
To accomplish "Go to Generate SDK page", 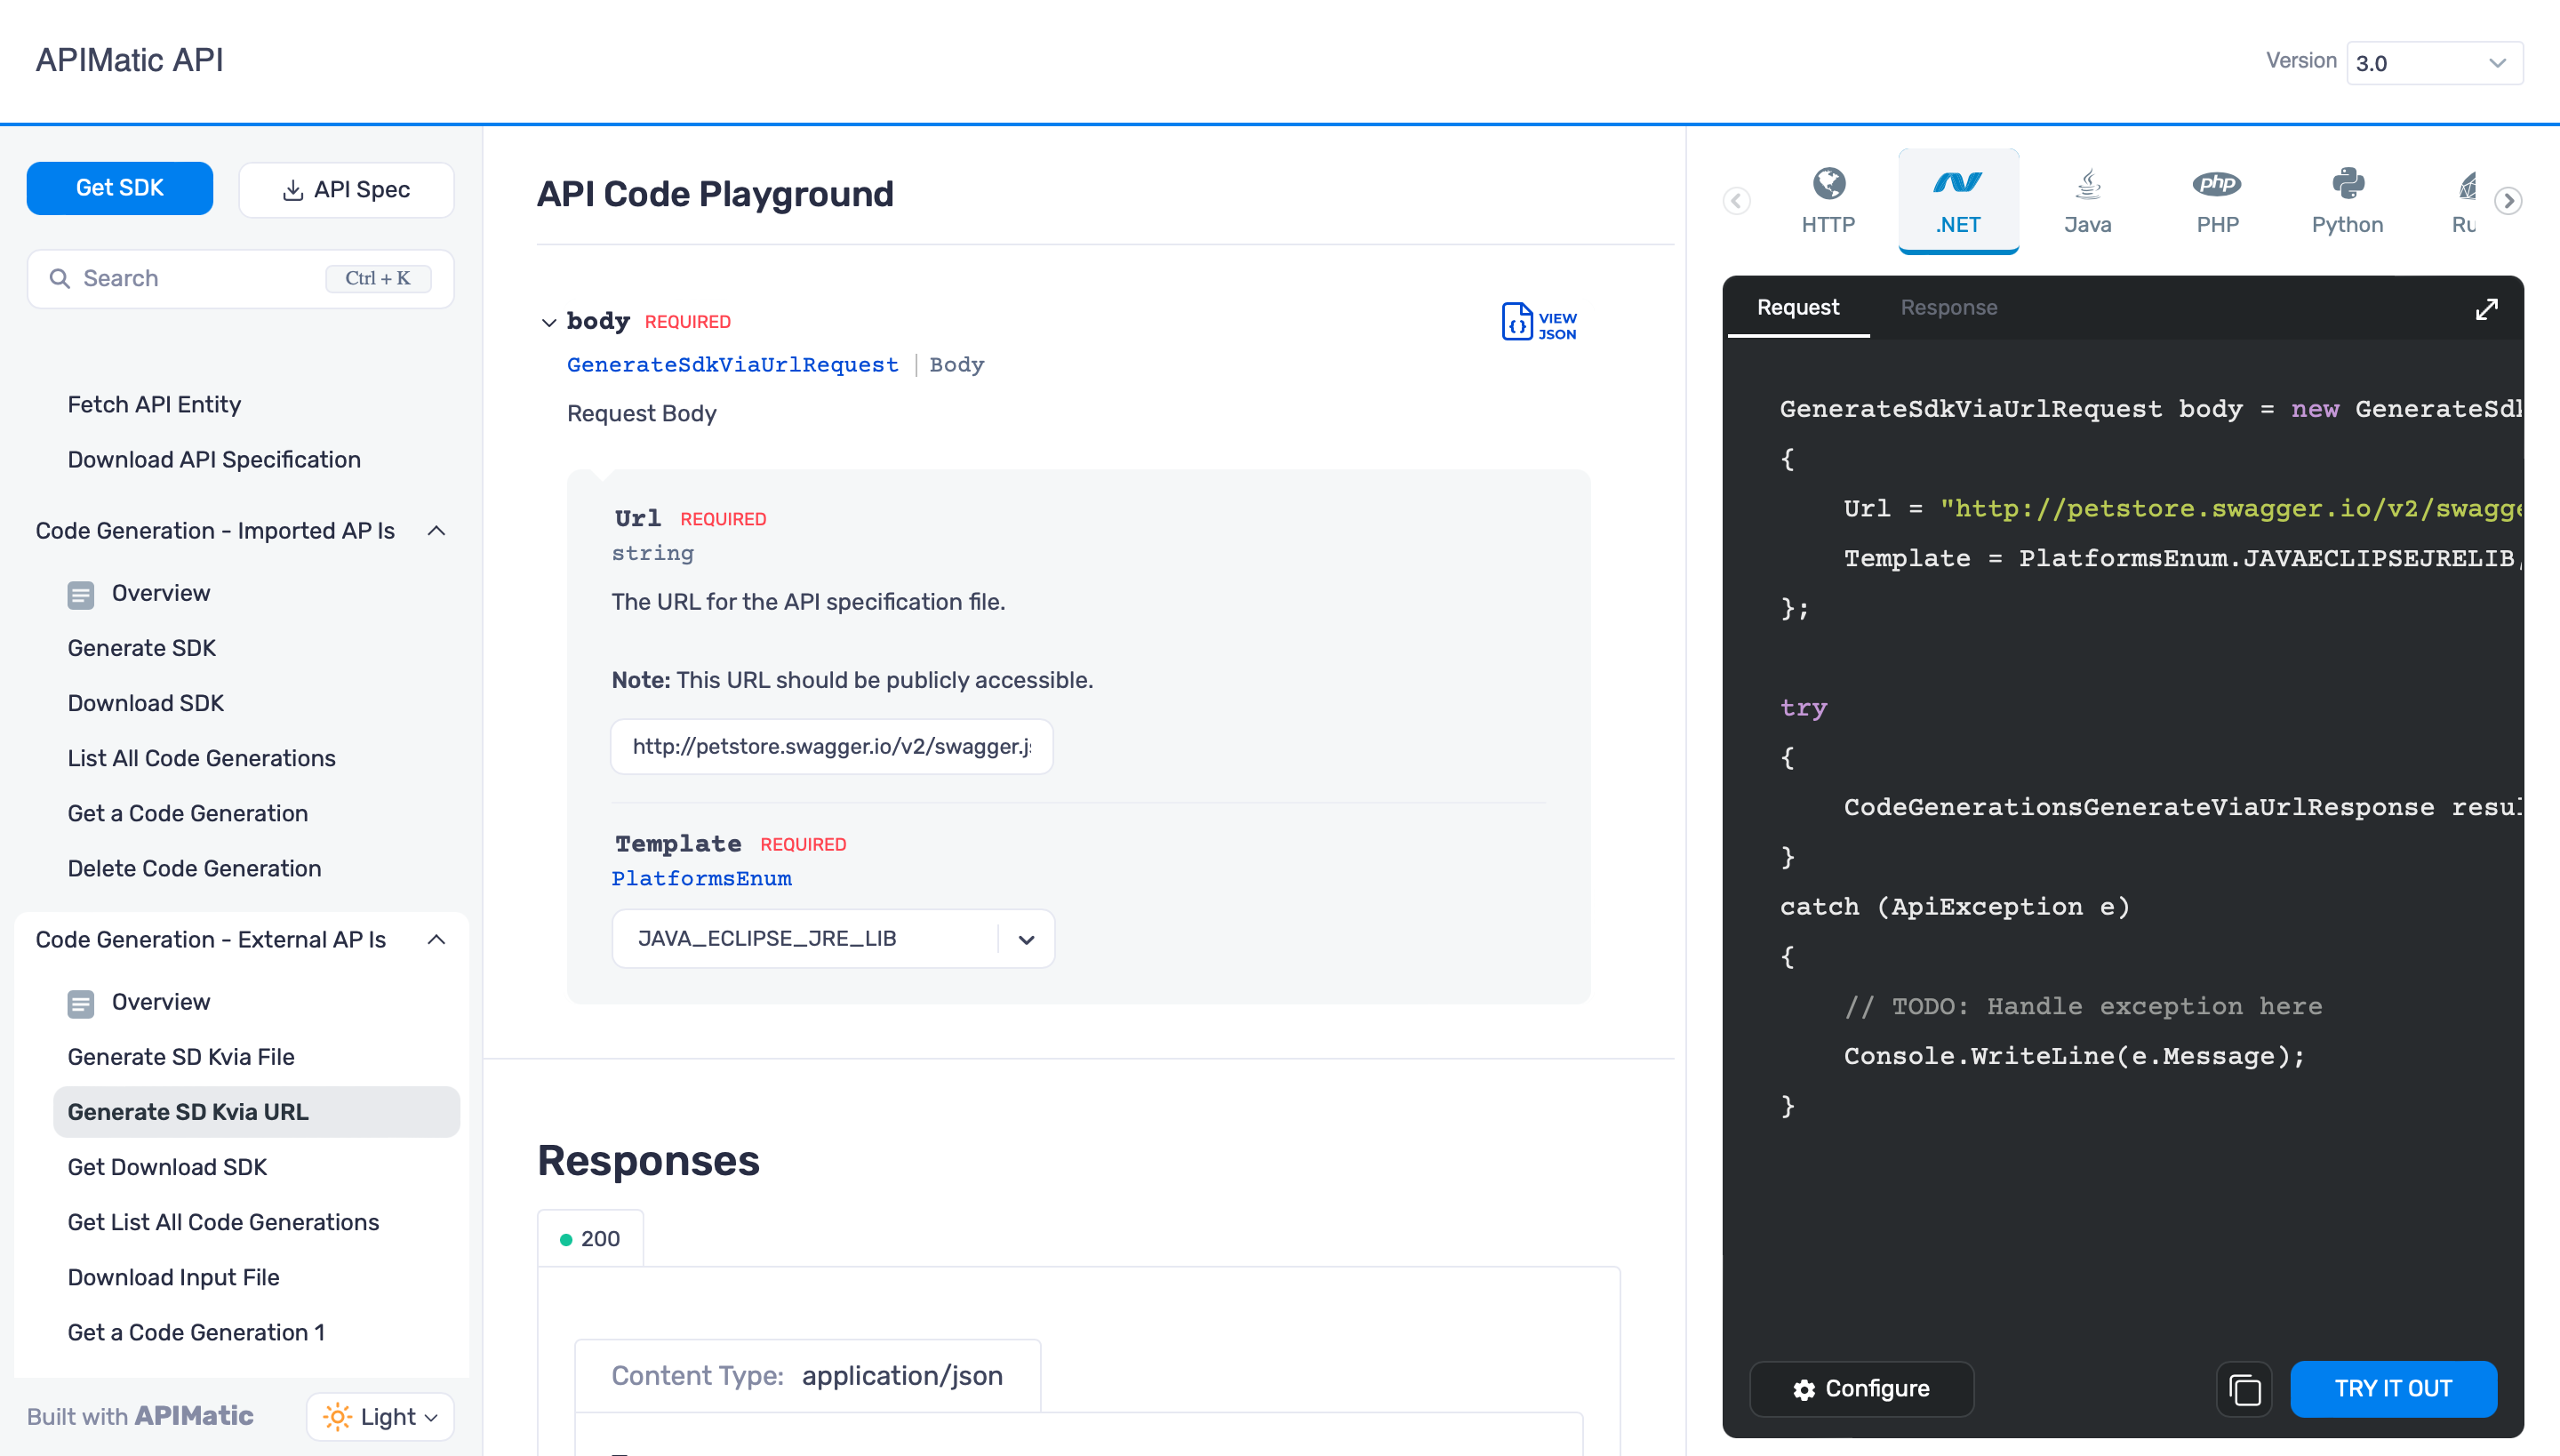I will coord(141,648).
